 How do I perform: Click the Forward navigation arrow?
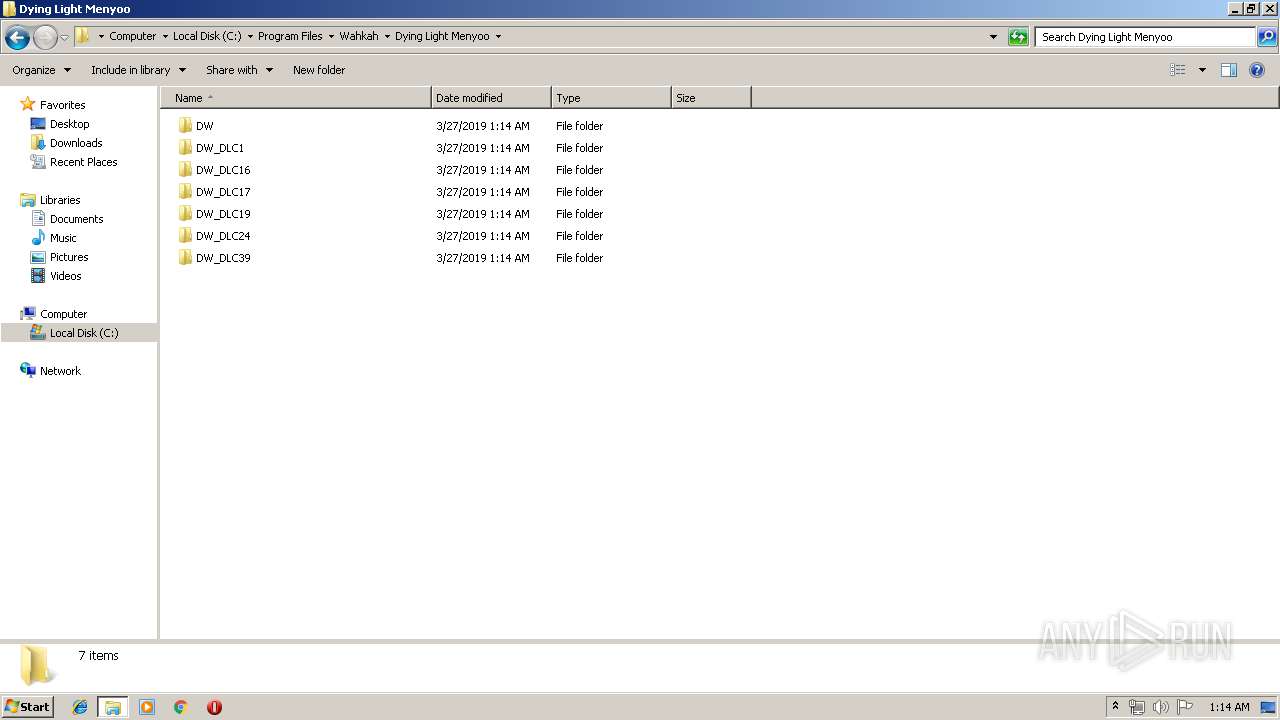click(x=45, y=38)
